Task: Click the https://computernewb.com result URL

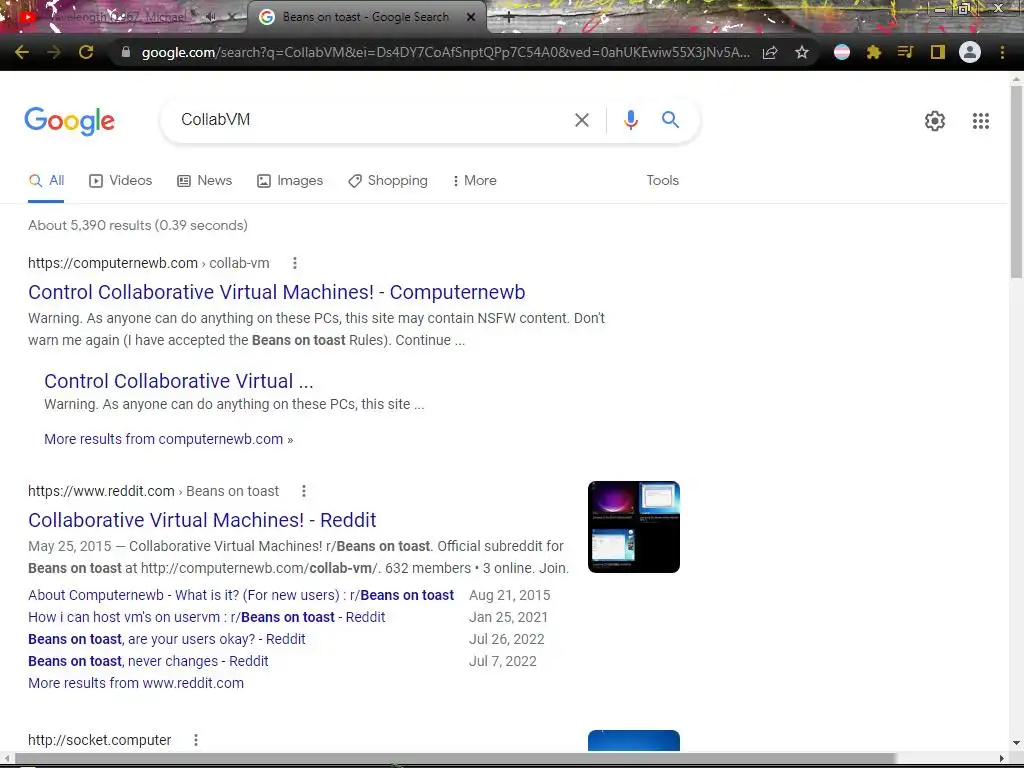Action: pyautogui.click(x=148, y=263)
